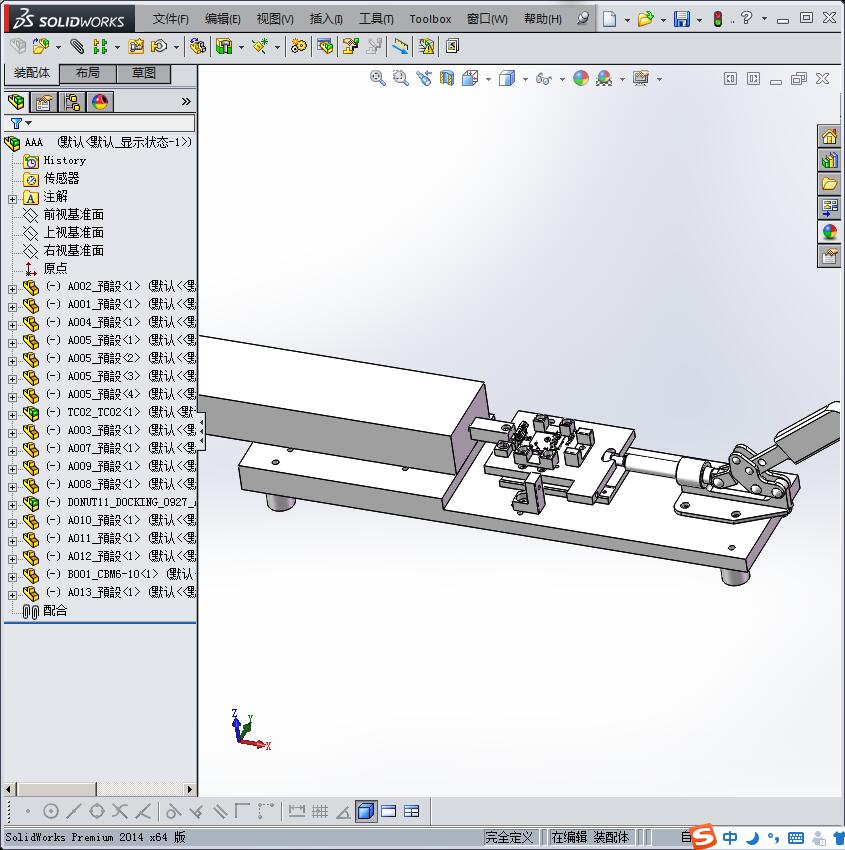The image size is (845, 850).
Task: Click the Zoom to Fit icon
Action: pyautogui.click(x=378, y=79)
